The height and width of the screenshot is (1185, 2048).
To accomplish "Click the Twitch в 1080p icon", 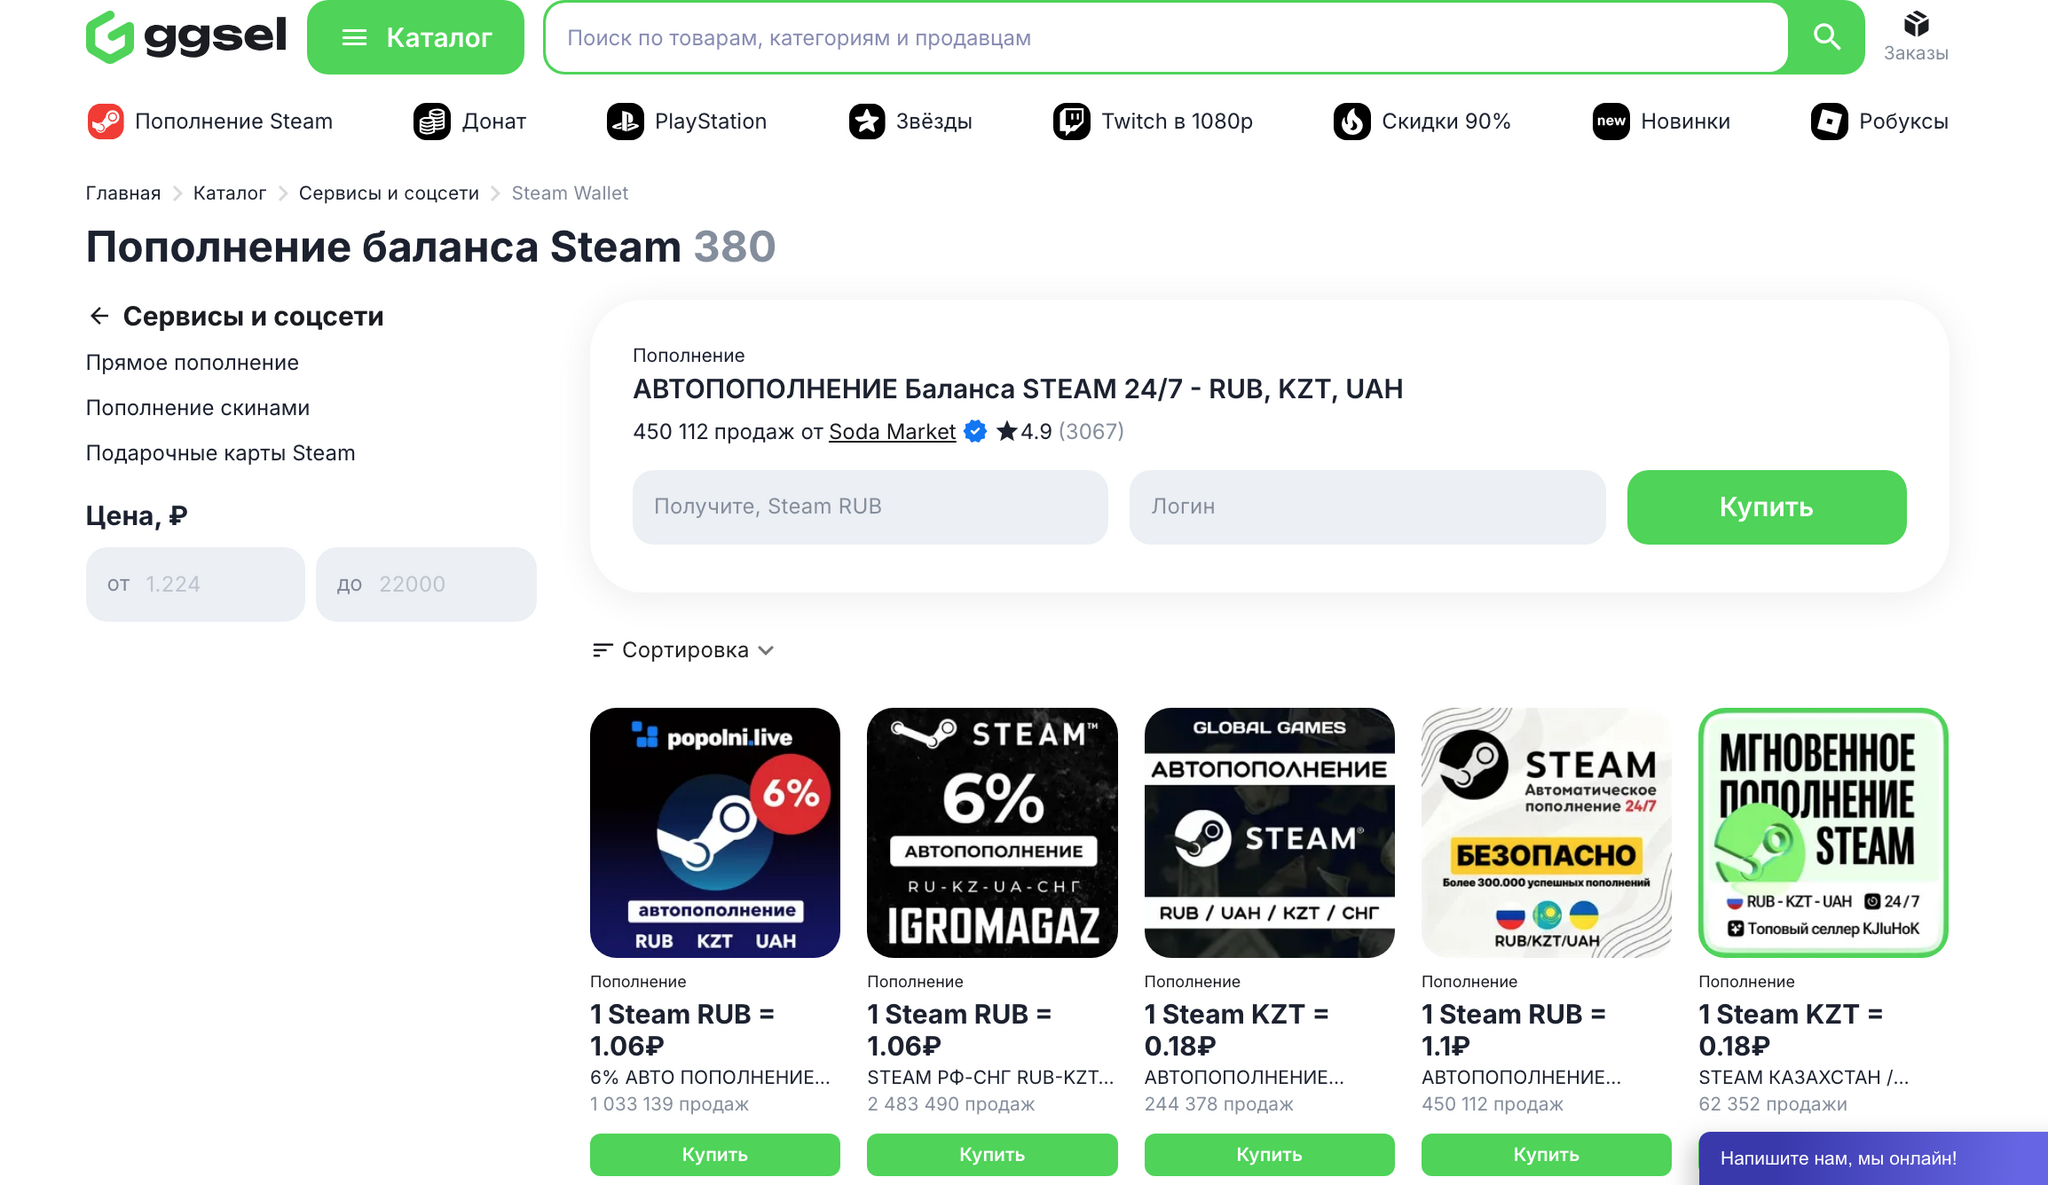I will [1071, 121].
